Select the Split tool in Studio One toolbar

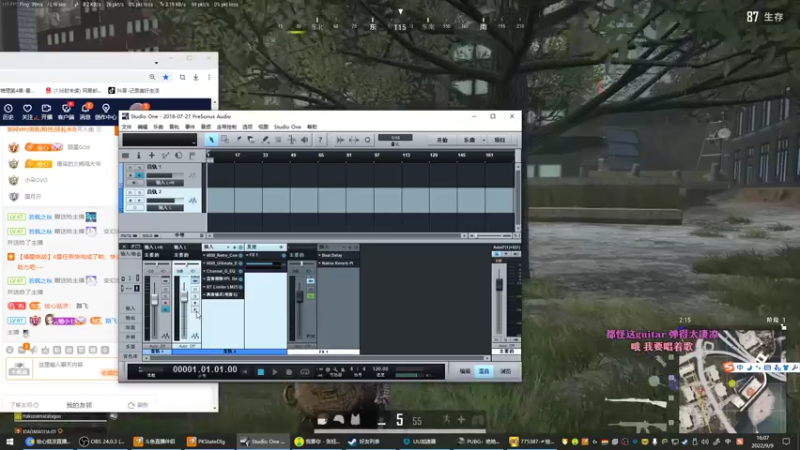[238, 140]
